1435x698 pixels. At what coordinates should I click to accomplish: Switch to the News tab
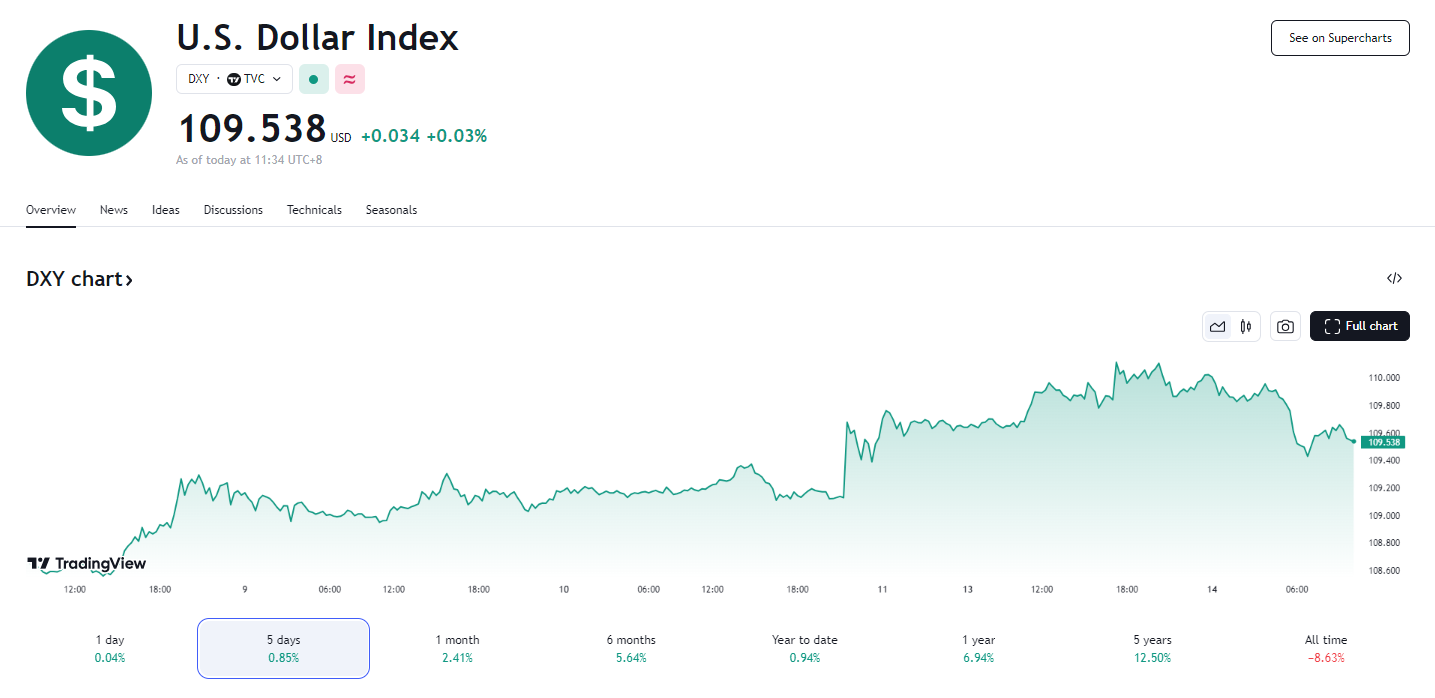[114, 210]
